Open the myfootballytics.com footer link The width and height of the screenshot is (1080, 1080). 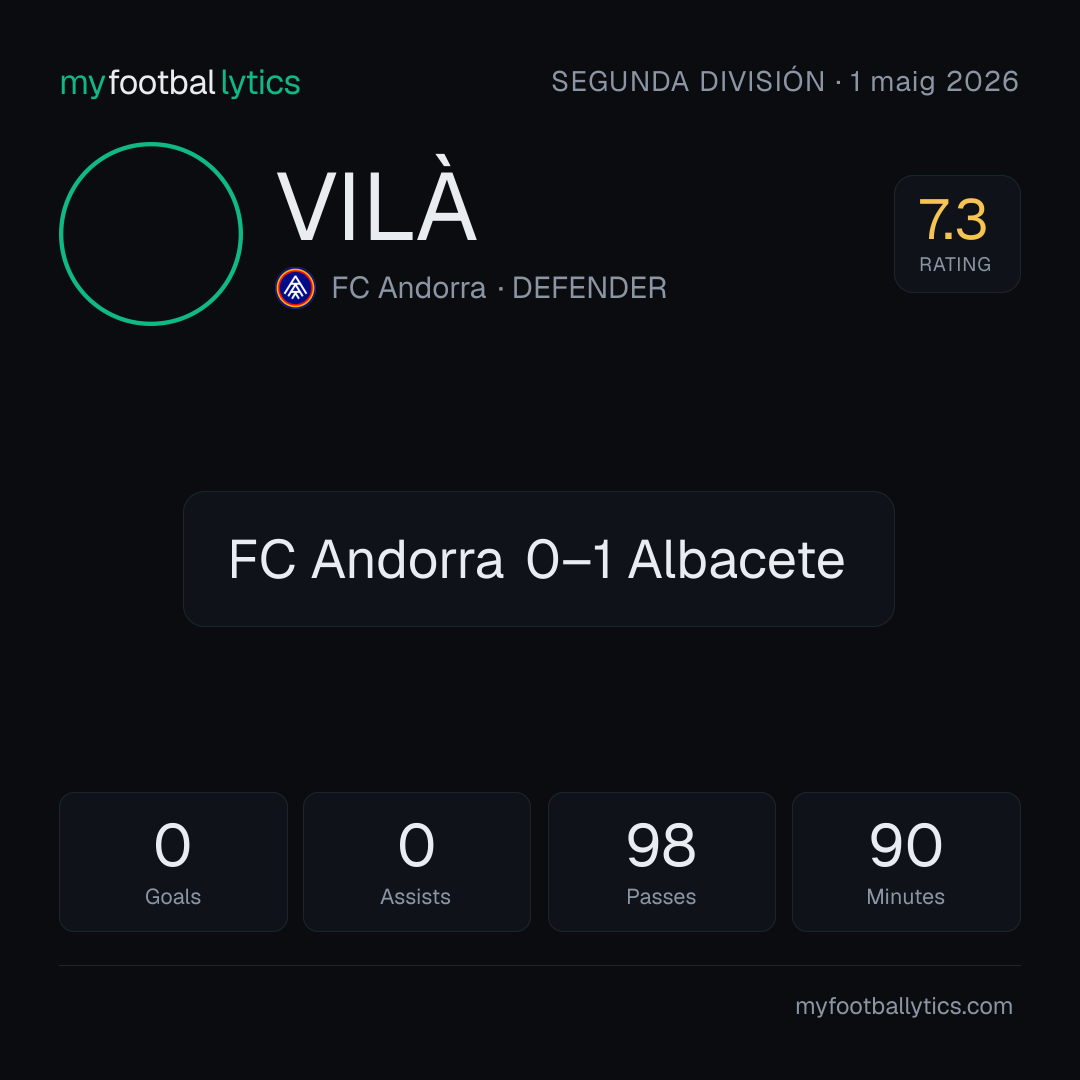click(904, 1006)
